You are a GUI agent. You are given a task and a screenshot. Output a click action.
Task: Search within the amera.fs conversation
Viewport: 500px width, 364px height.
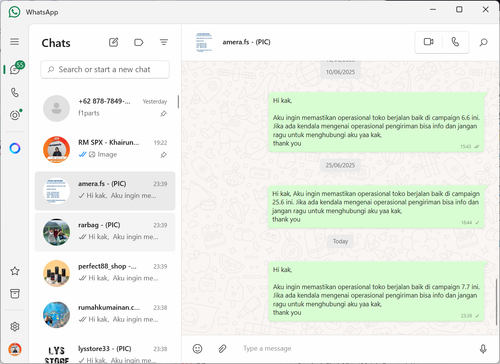(483, 42)
